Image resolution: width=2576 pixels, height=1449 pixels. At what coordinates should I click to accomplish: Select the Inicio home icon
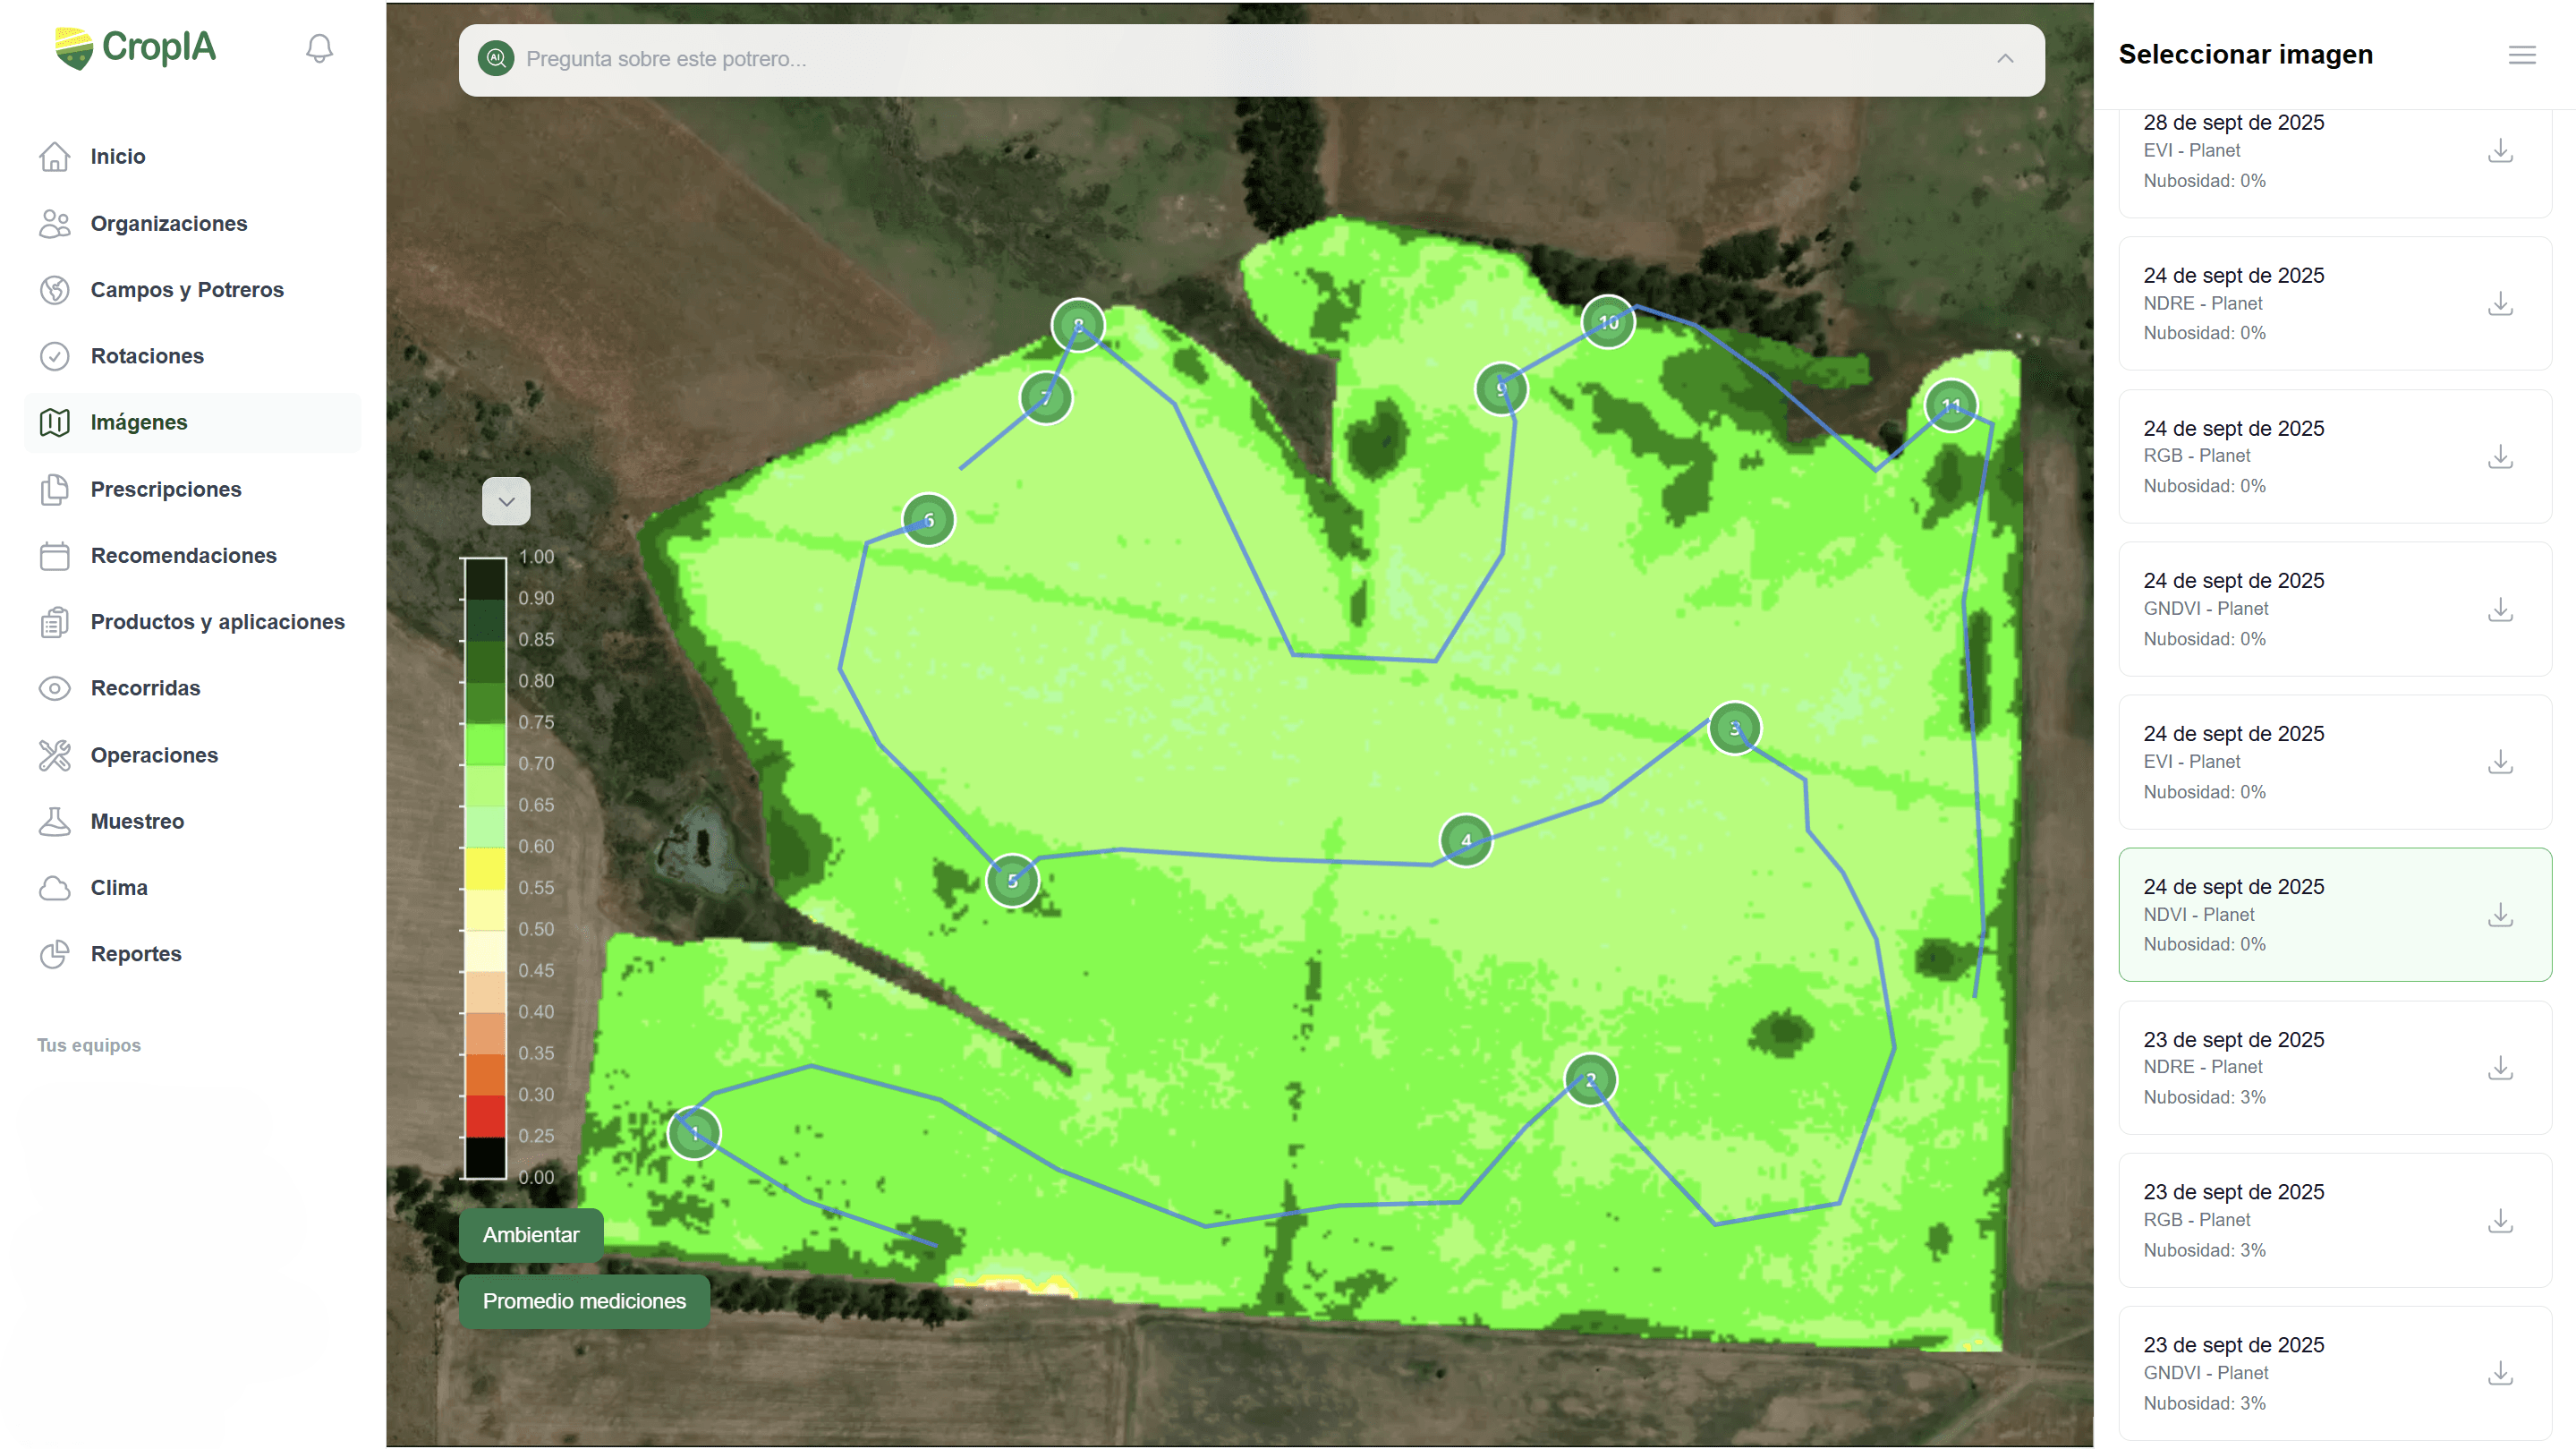(x=55, y=156)
